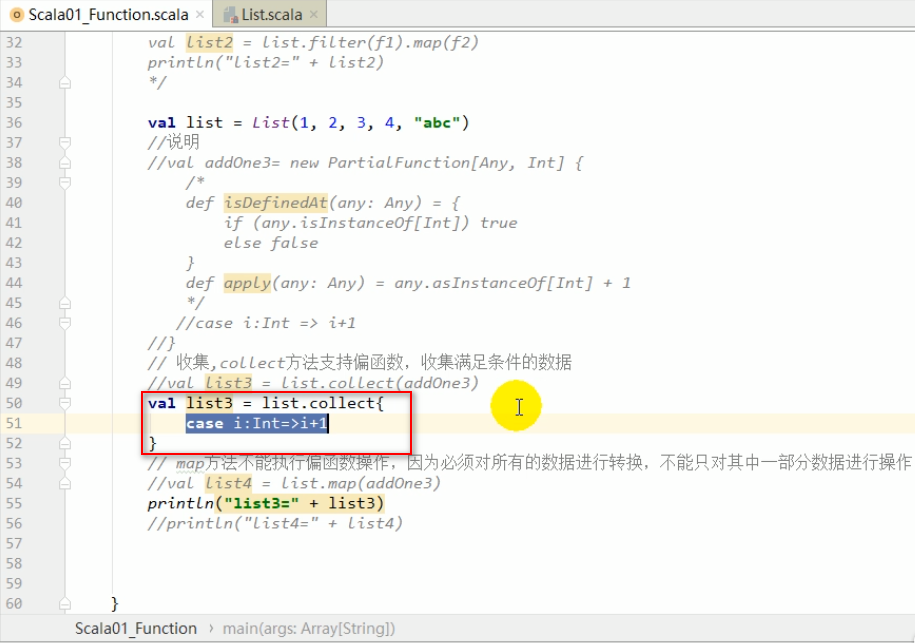
Task: Click "println" on line 55
Action: [x=180, y=503]
